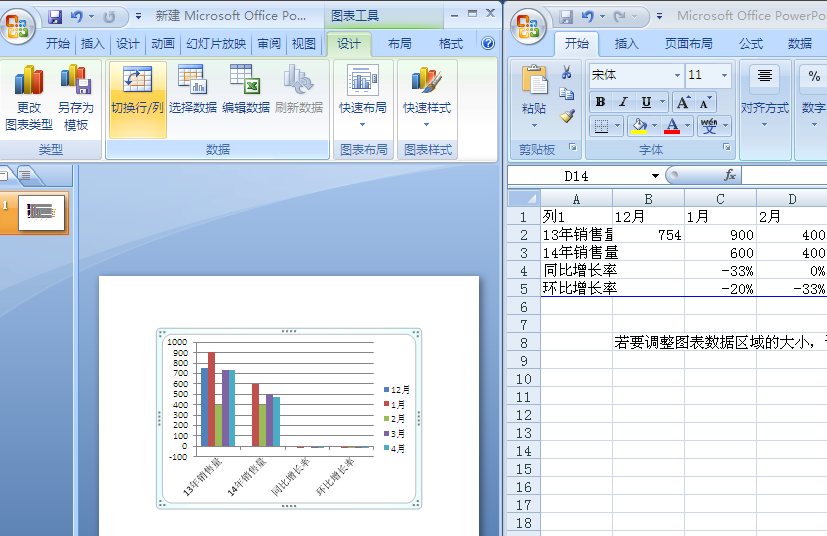Switch to Excel 页面布局 tab

click(689, 43)
